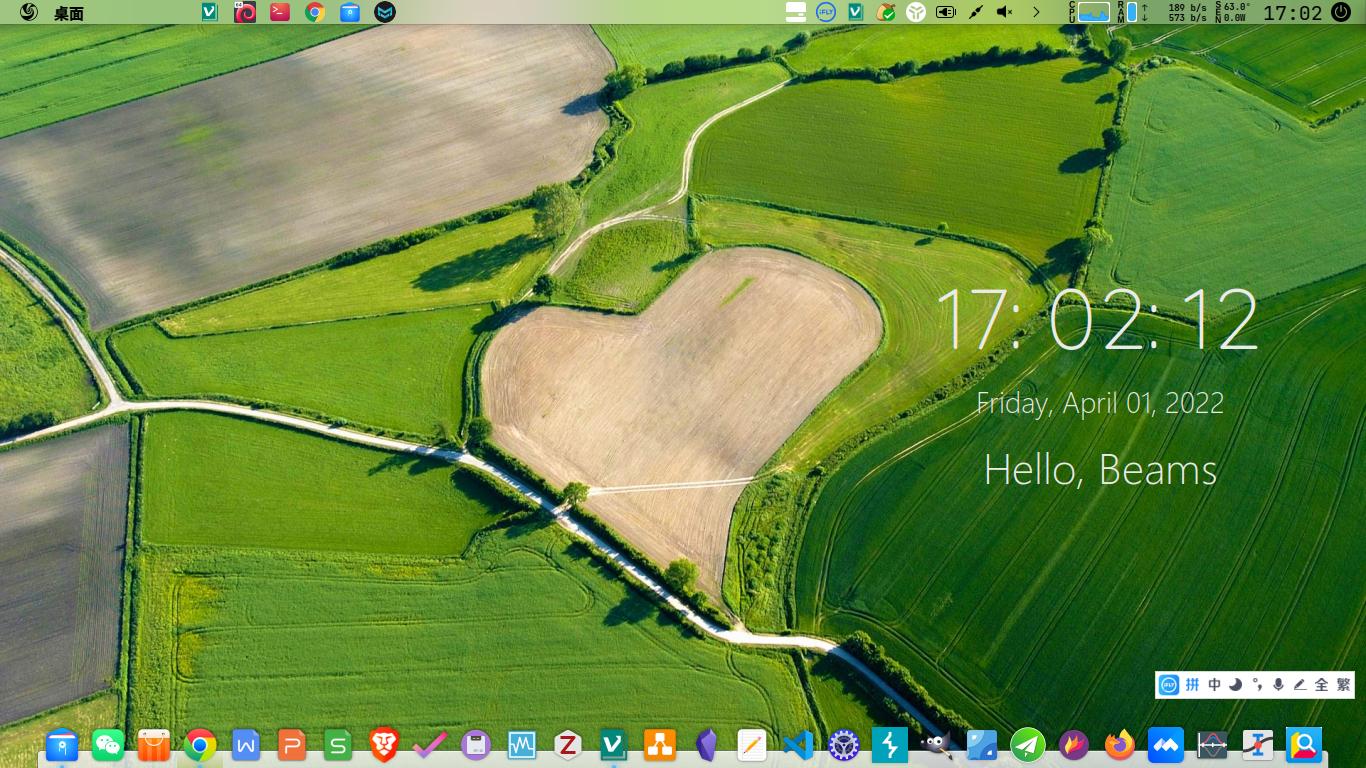Viewport: 1366px width, 768px height.
Task: Open GIMP from the dock
Action: [934, 745]
